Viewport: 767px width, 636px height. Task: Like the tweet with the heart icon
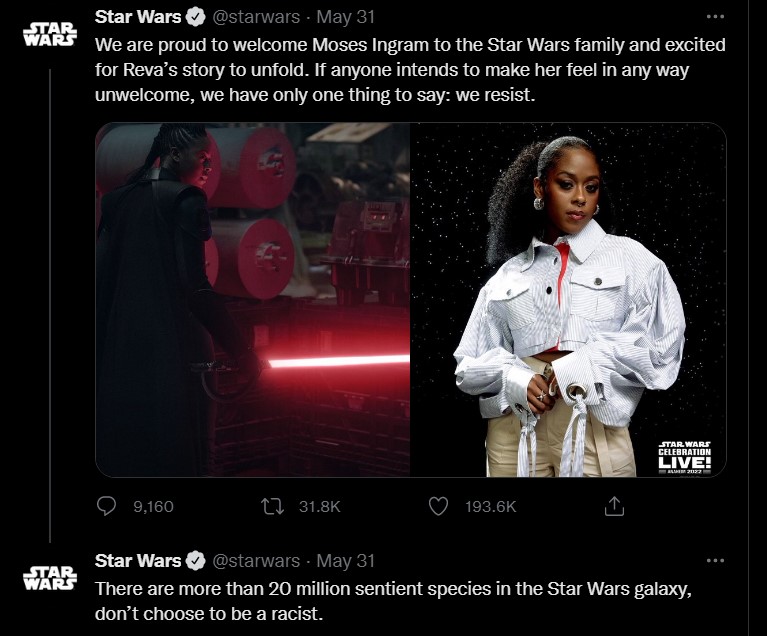(x=438, y=506)
